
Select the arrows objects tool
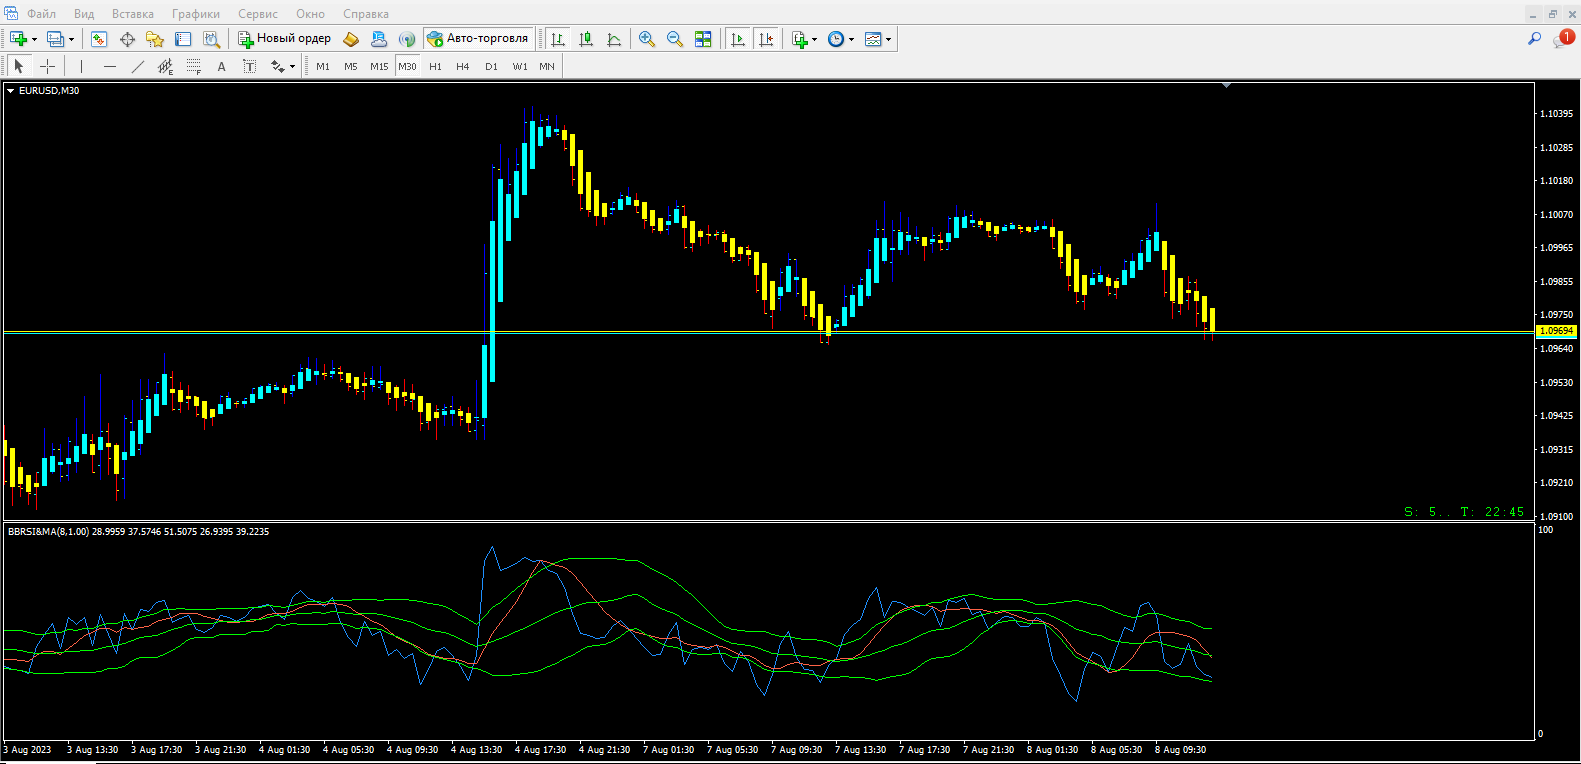click(278, 66)
